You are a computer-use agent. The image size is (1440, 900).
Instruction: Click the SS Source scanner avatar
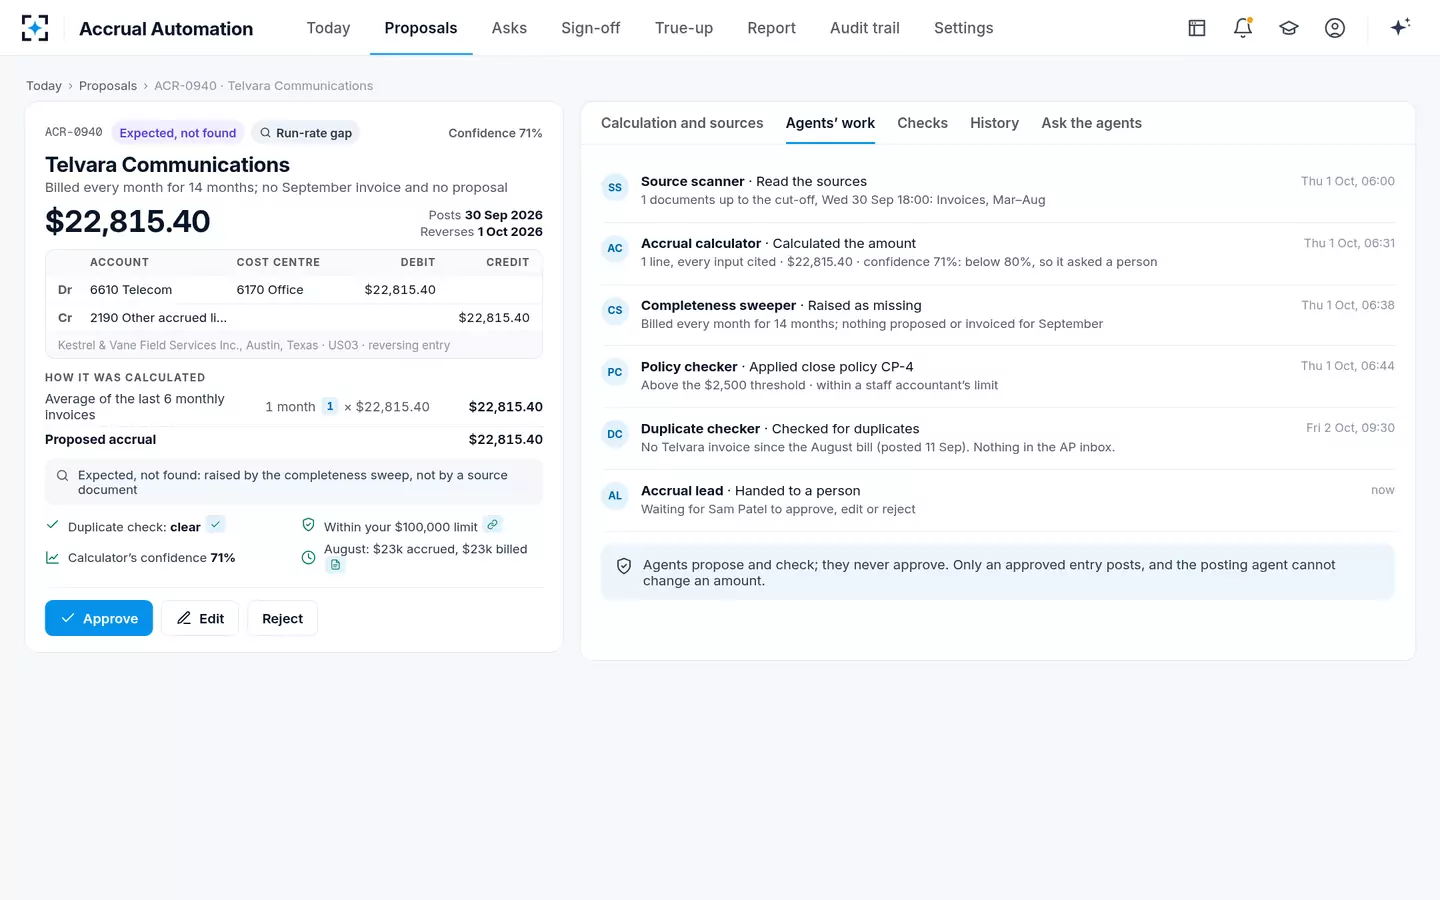[615, 187]
